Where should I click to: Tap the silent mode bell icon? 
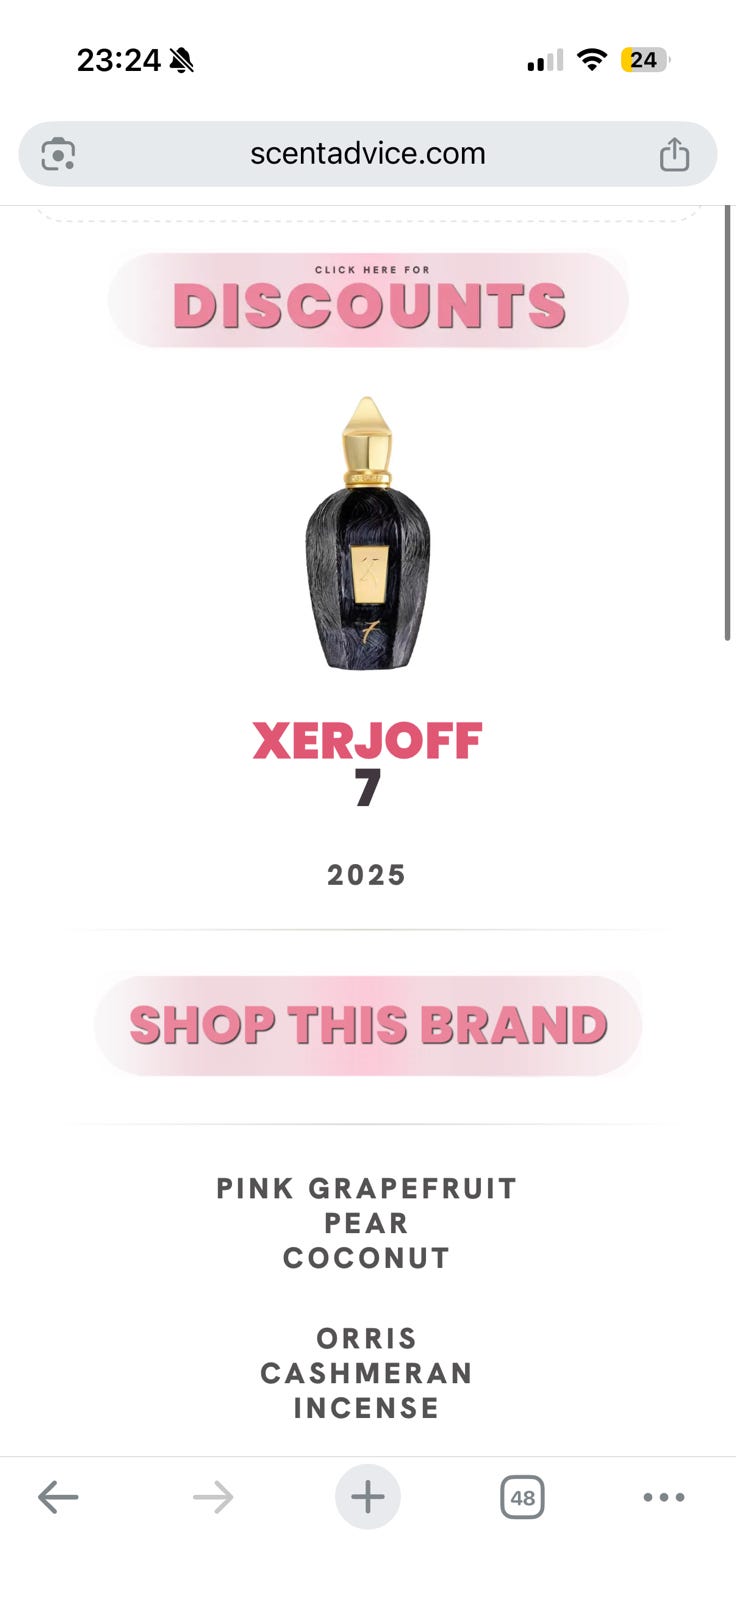pos(181,61)
